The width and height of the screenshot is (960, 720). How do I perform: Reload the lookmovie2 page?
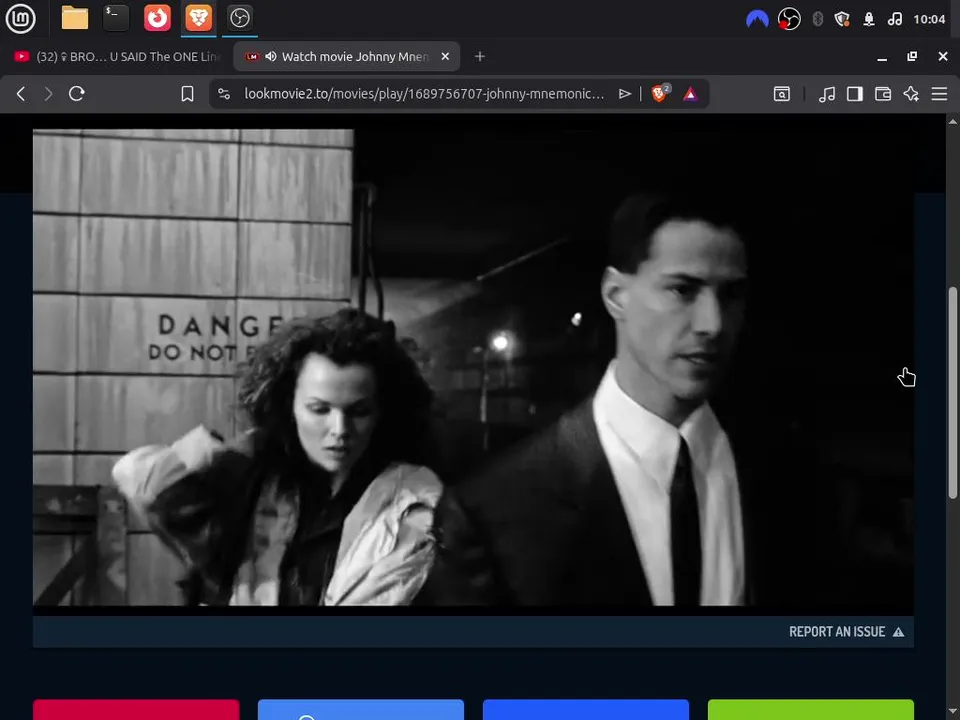[77, 94]
